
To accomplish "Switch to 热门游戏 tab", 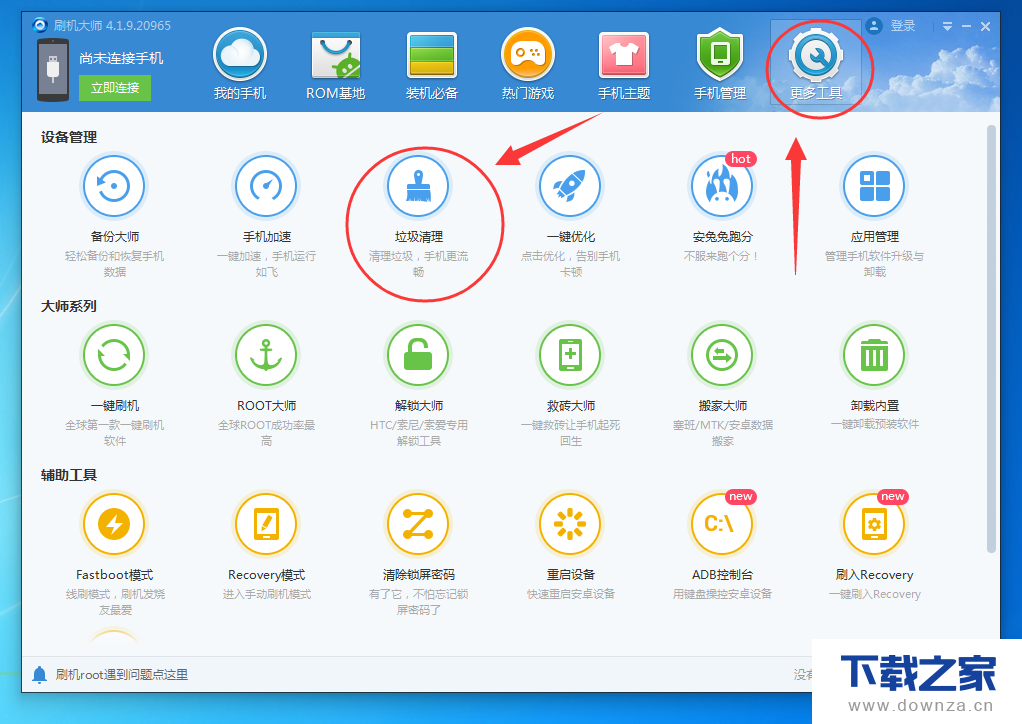I will pyautogui.click(x=527, y=65).
